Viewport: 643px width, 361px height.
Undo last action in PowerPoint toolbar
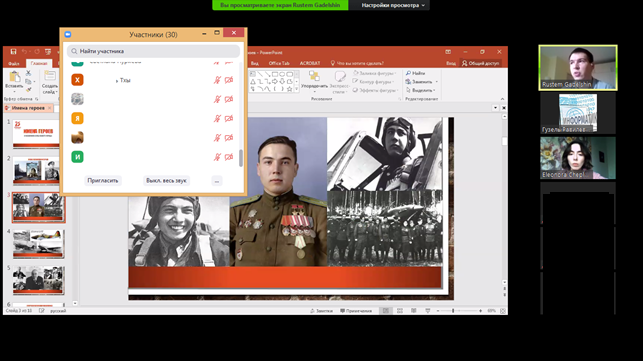(x=24, y=52)
